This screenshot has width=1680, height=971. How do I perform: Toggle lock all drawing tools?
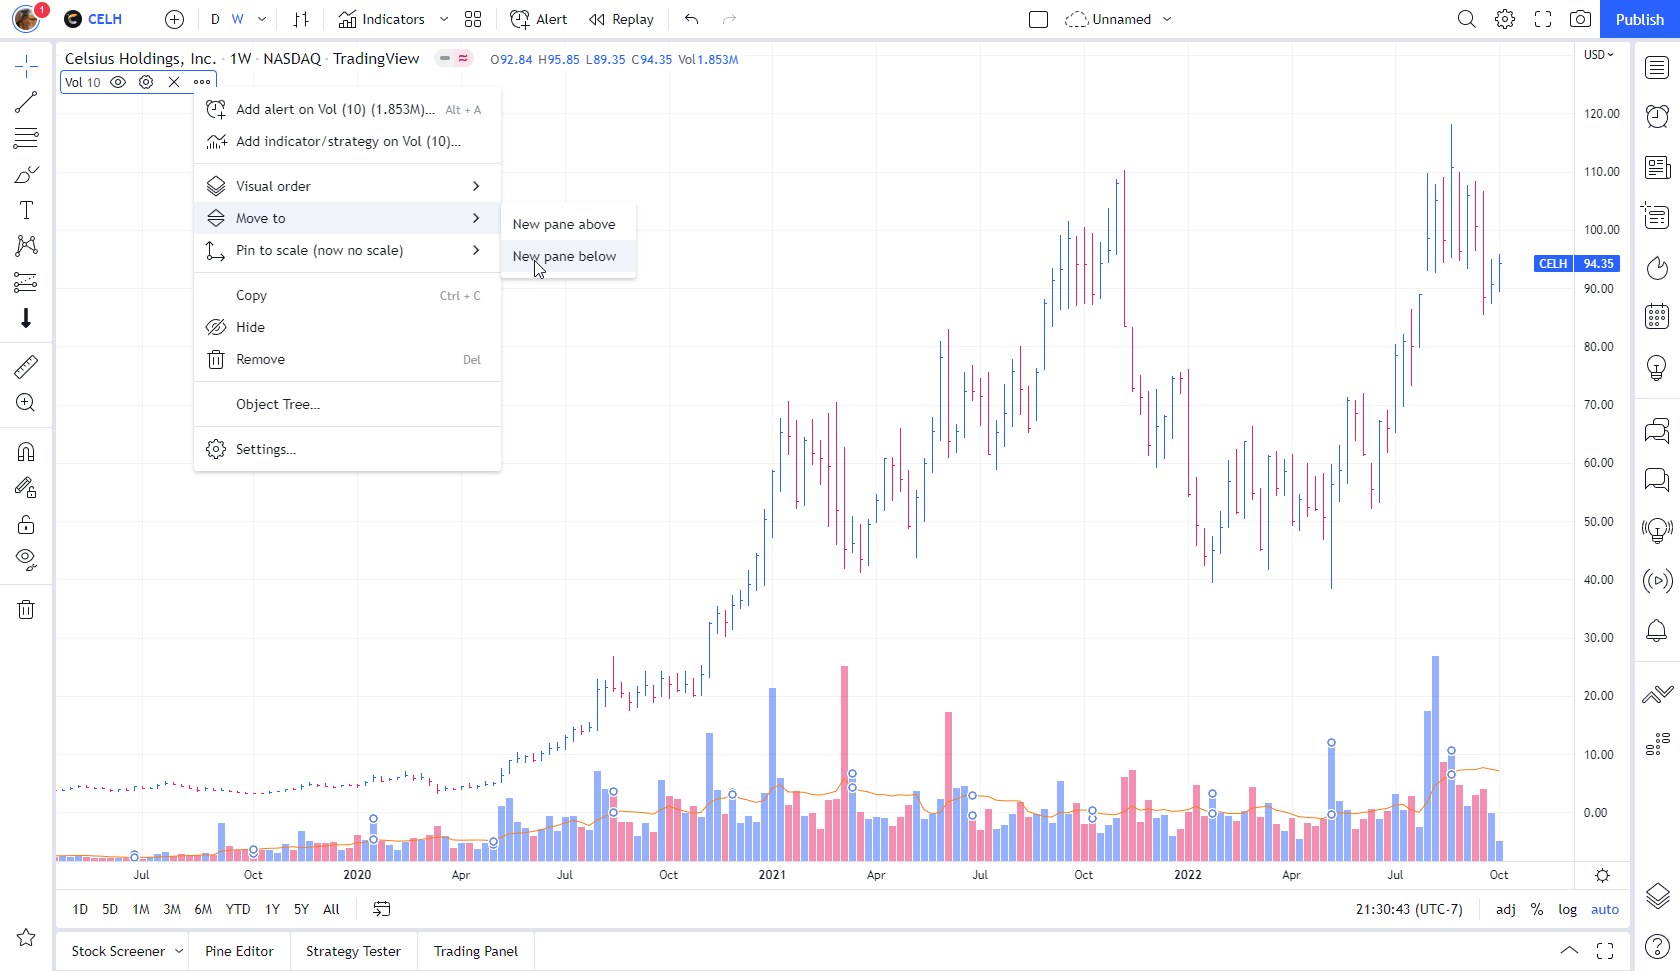pyautogui.click(x=26, y=525)
